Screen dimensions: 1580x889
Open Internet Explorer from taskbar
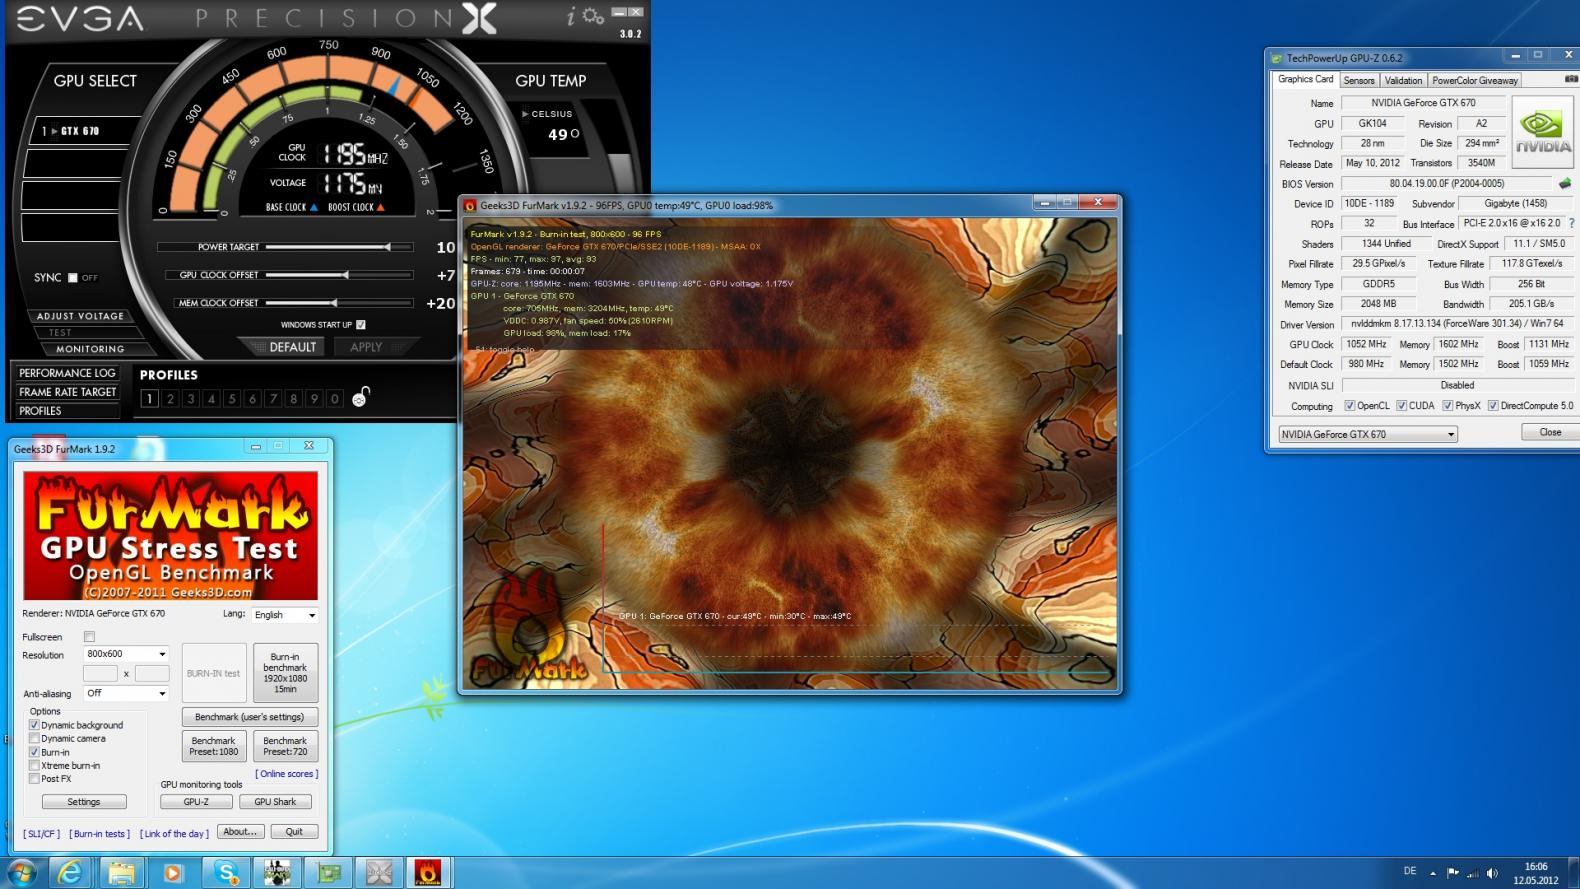tap(70, 873)
